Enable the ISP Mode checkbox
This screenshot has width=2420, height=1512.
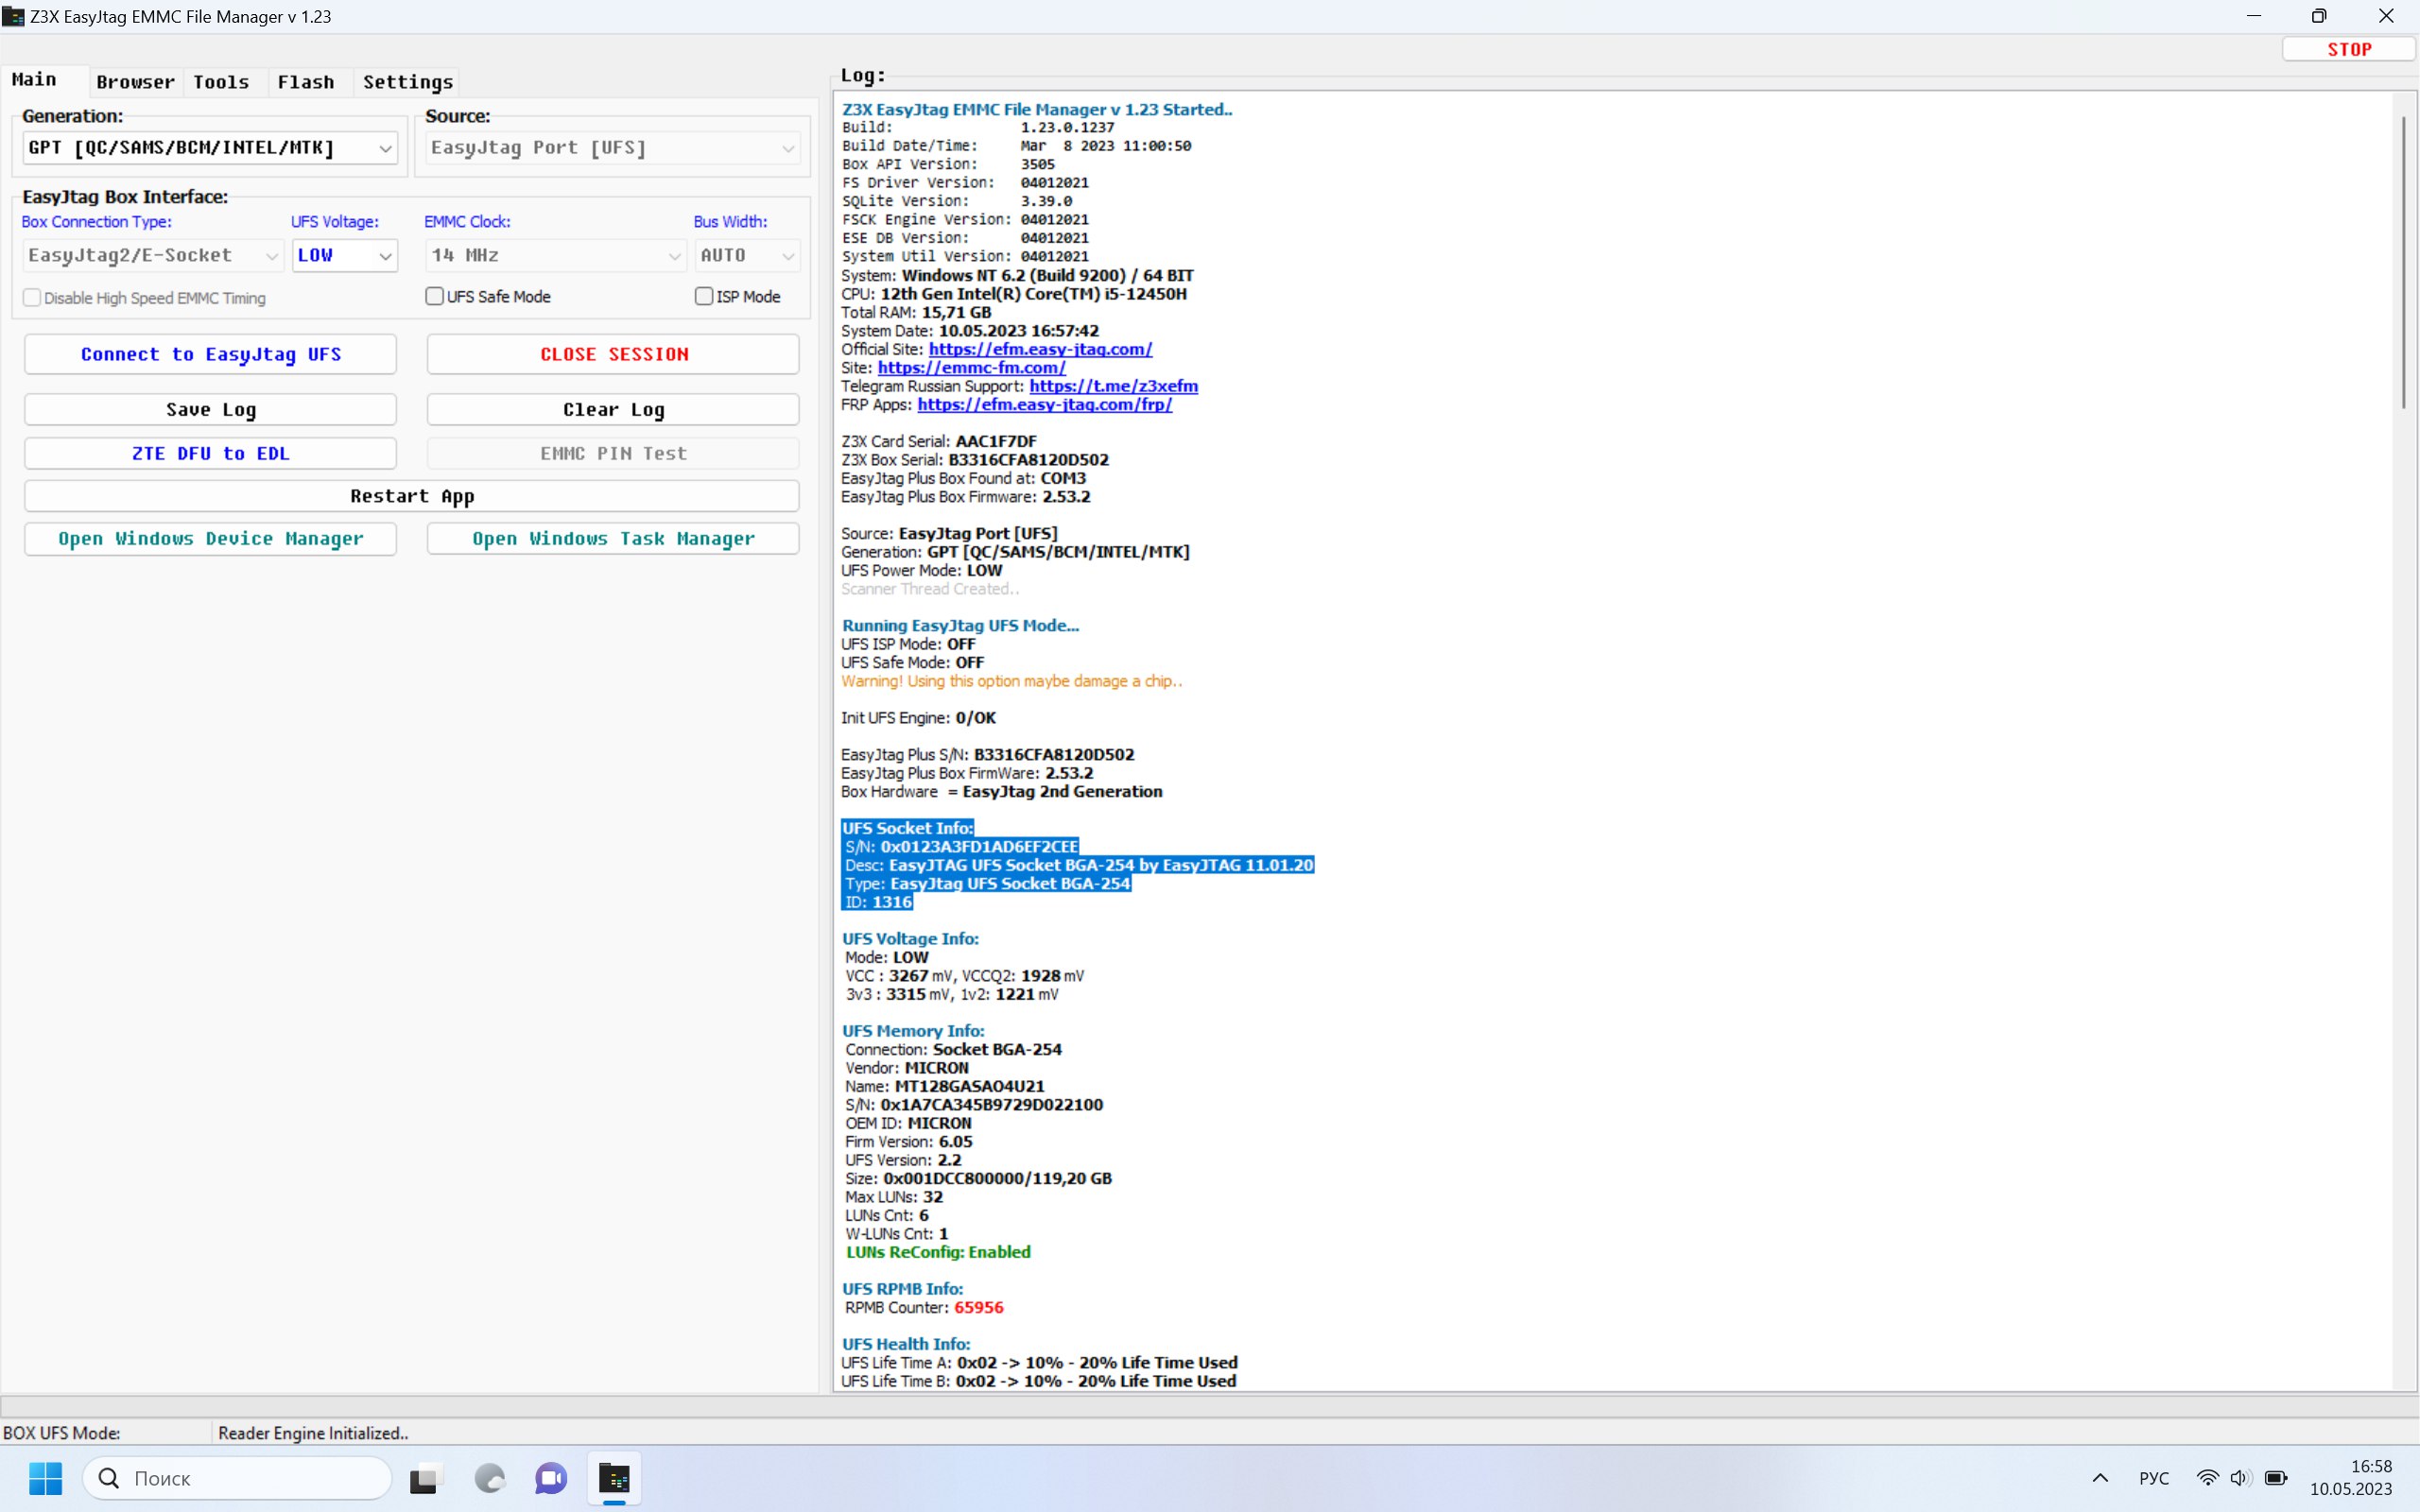[x=704, y=296]
